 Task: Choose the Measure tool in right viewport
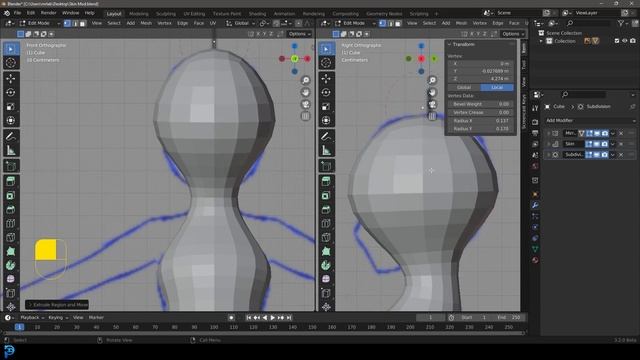tap(326, 150)
